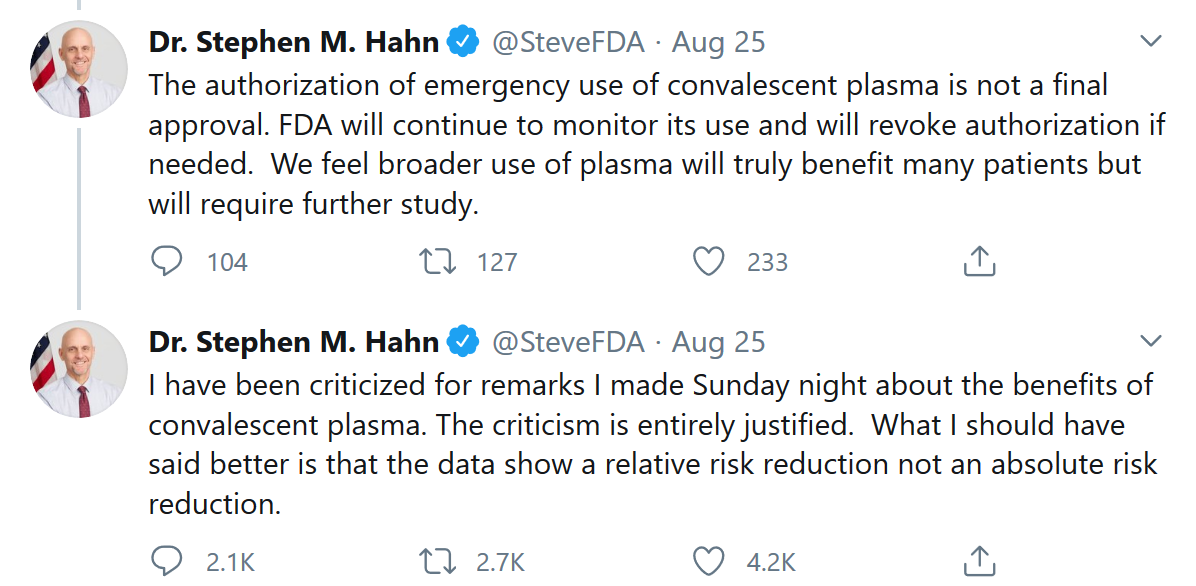1196x586 pixels.
Task: Share the relative risk reduction tweet
Action: (x=979, y=562)
